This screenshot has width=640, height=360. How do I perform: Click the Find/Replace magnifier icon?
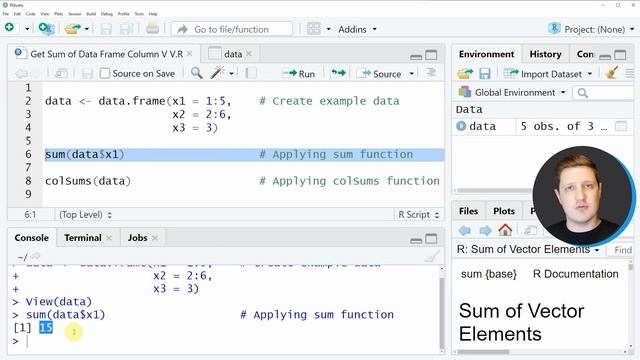197,73
